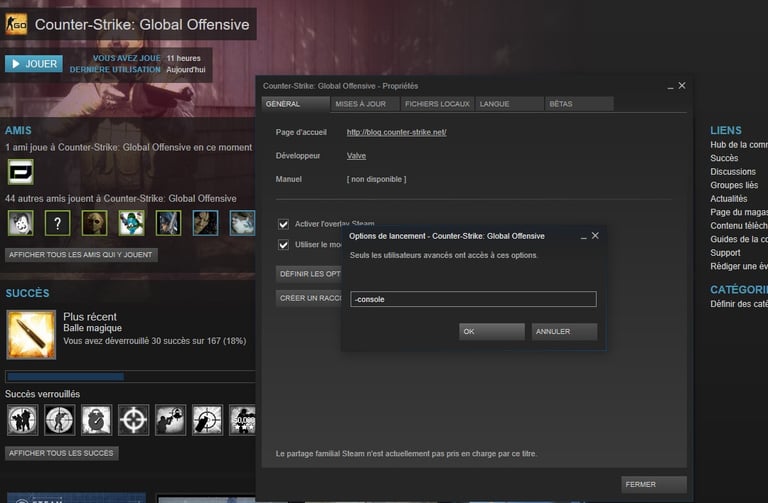Open the shooter with padlock locked achievement
This screenshot has height=503, width=768.
tap(170, 420)
